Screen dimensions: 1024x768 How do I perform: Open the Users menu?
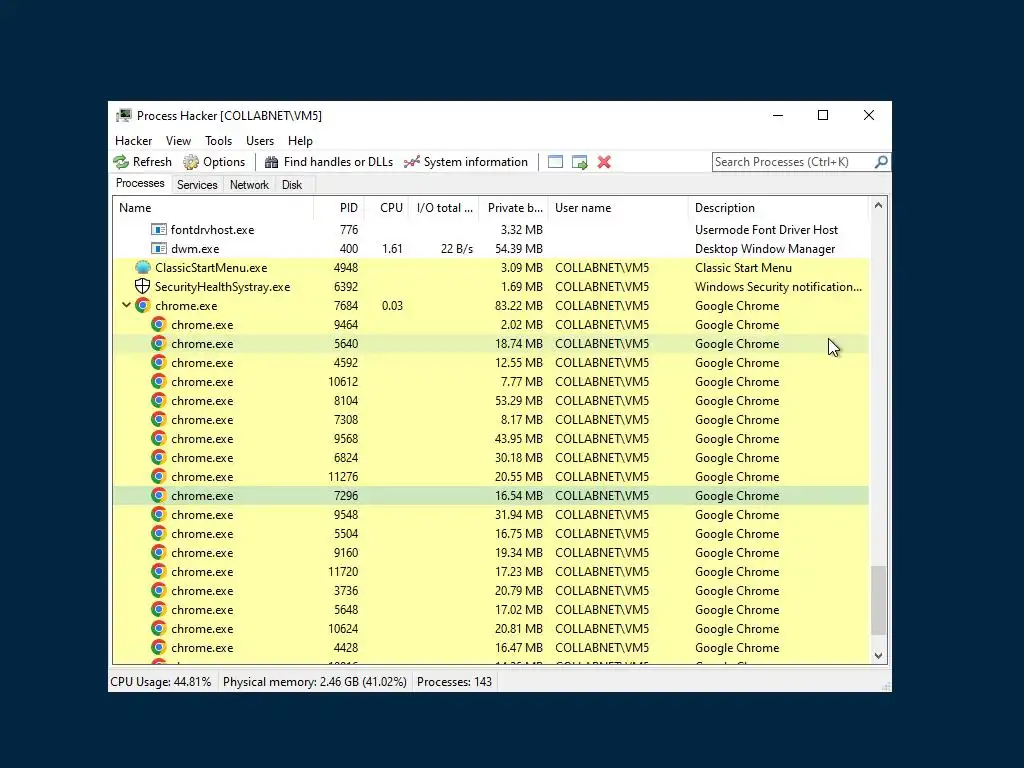click(260, 141)
